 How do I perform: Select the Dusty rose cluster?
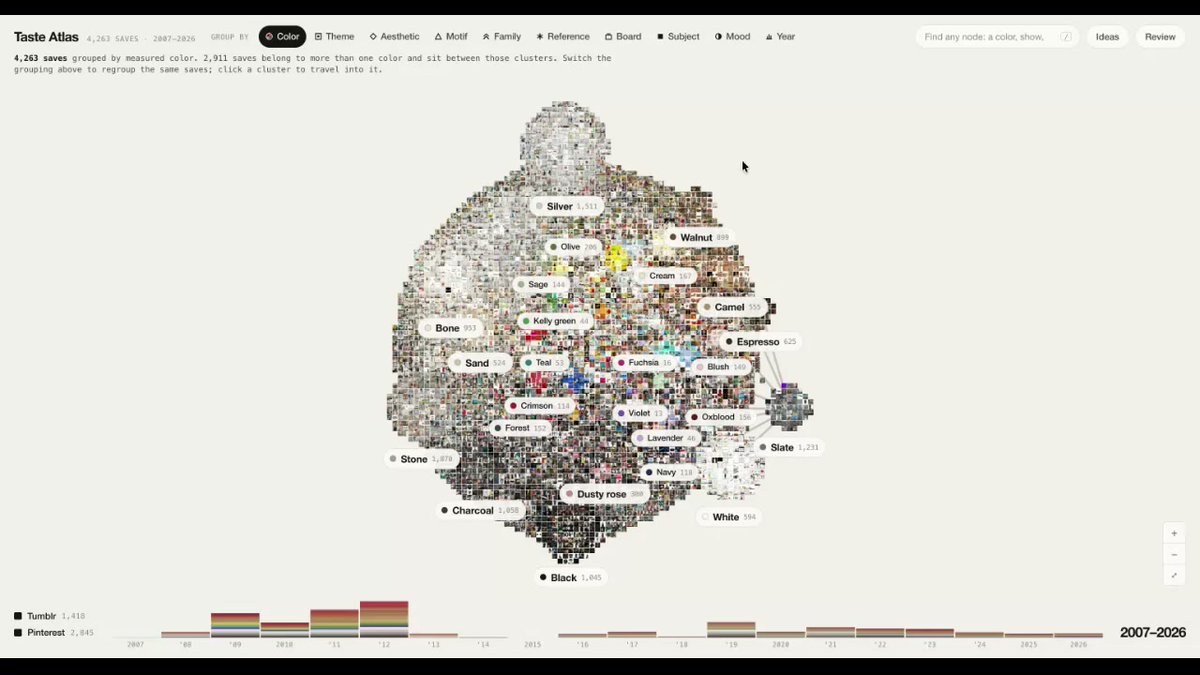(605, 494)
